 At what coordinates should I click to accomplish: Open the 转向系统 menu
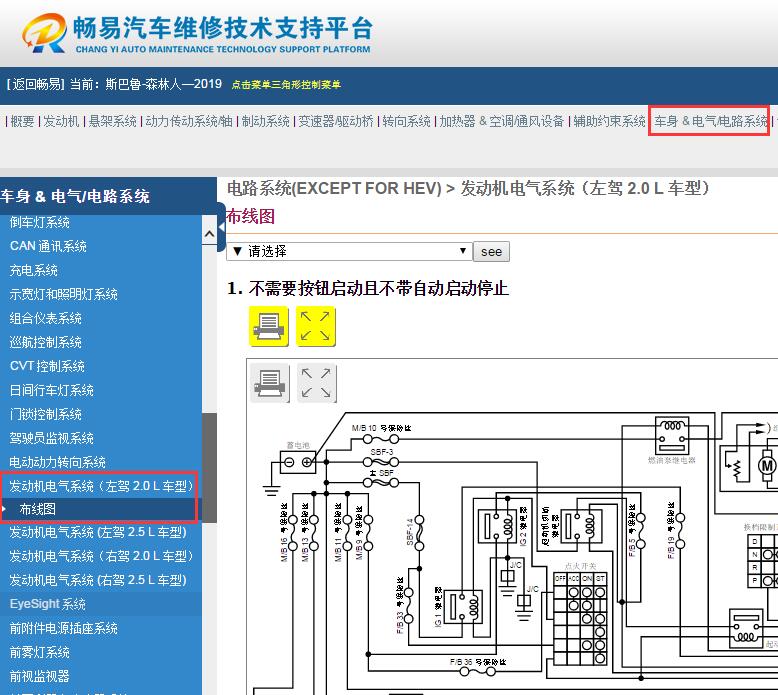click(x=406, y=121)
